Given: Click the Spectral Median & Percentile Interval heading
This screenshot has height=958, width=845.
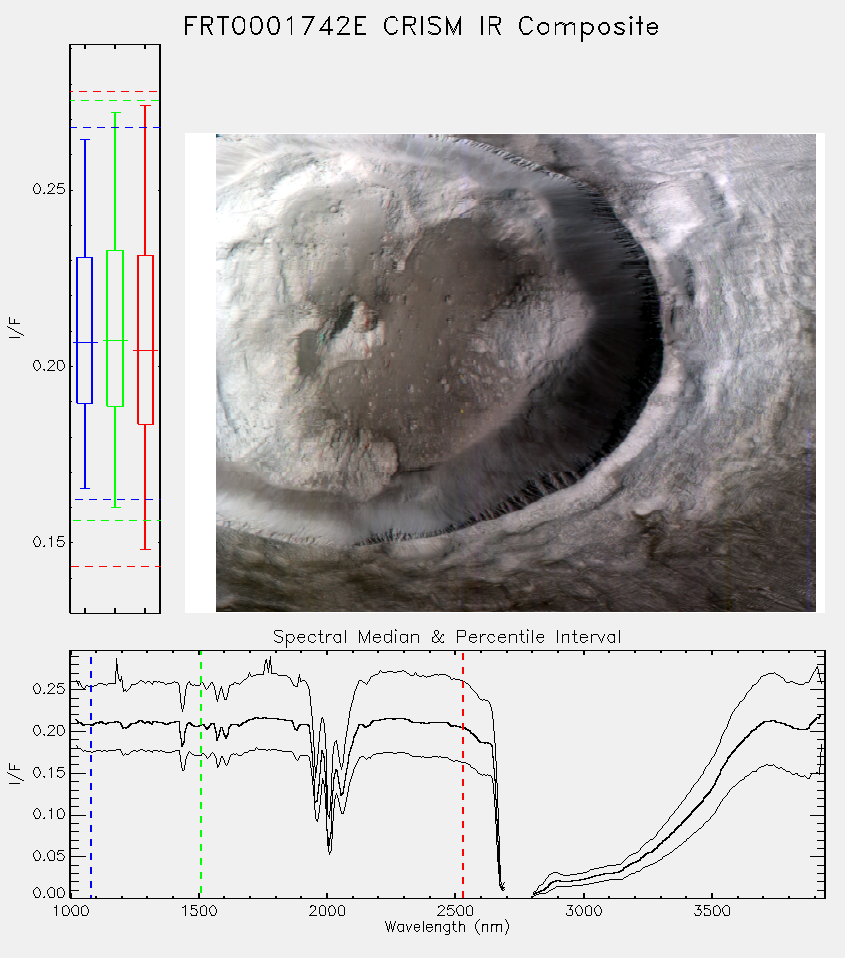Looking at the screenshot, I should point(447,637).
